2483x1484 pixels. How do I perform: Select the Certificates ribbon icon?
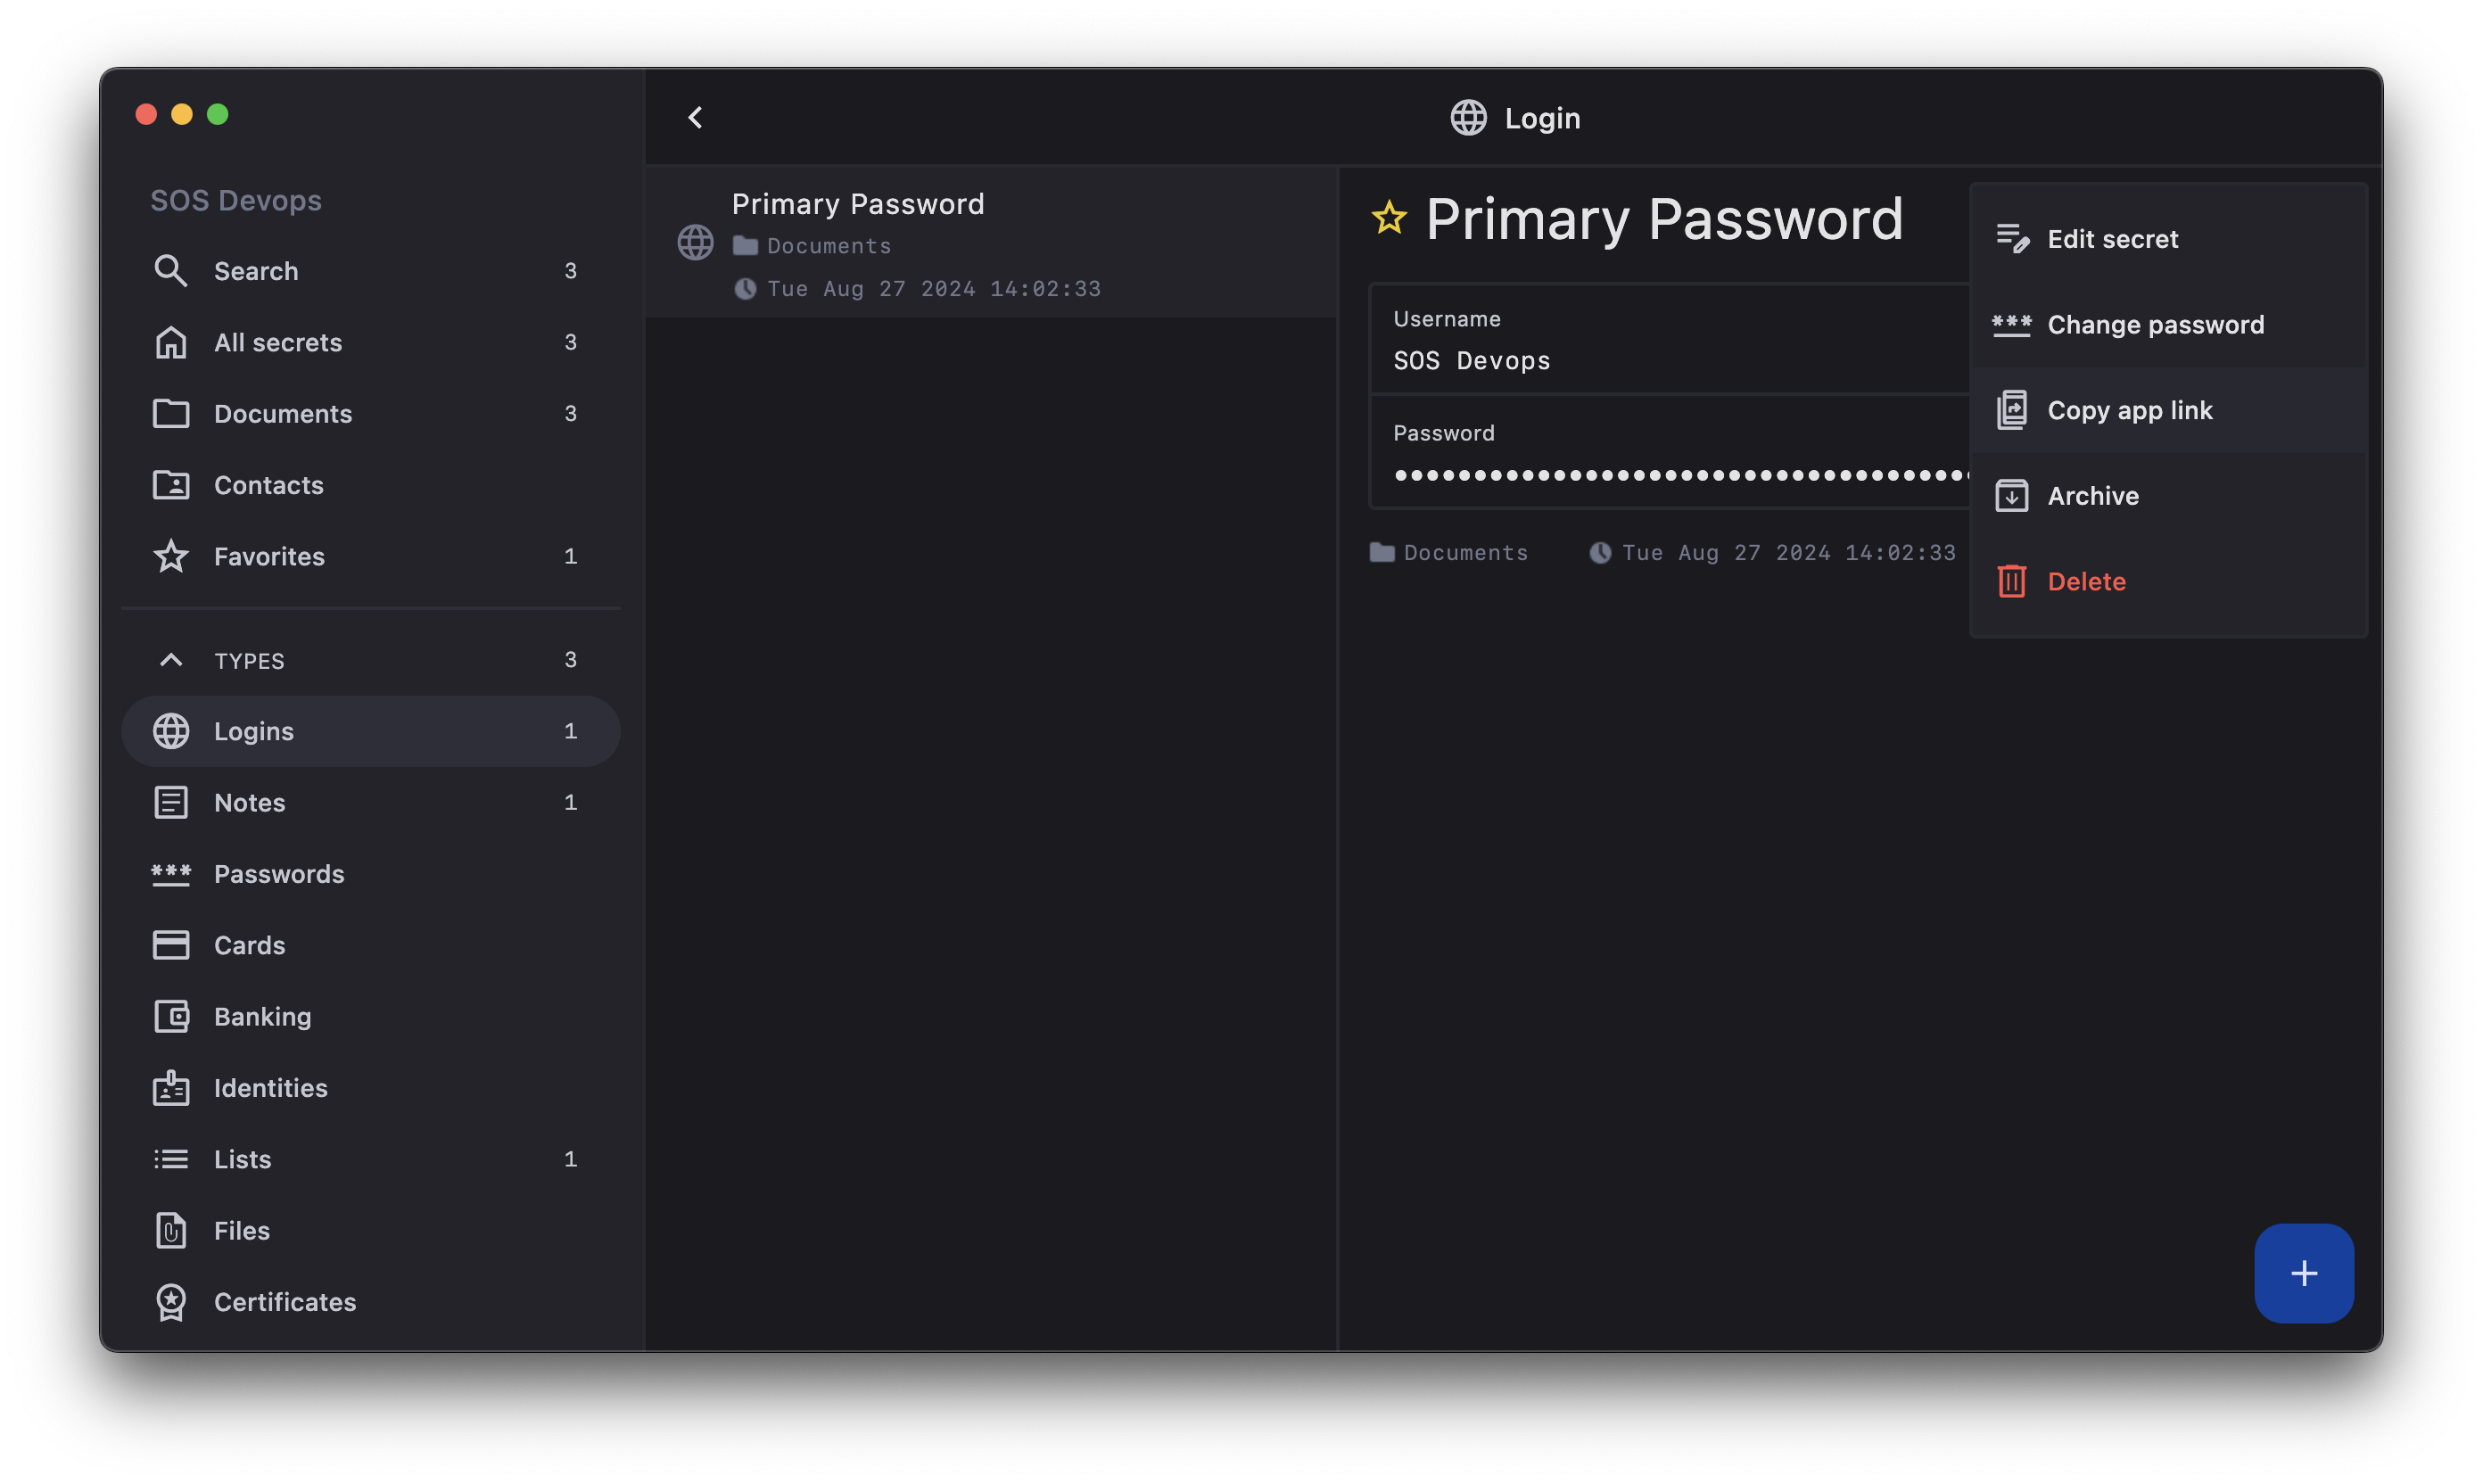click(171, 1302)
